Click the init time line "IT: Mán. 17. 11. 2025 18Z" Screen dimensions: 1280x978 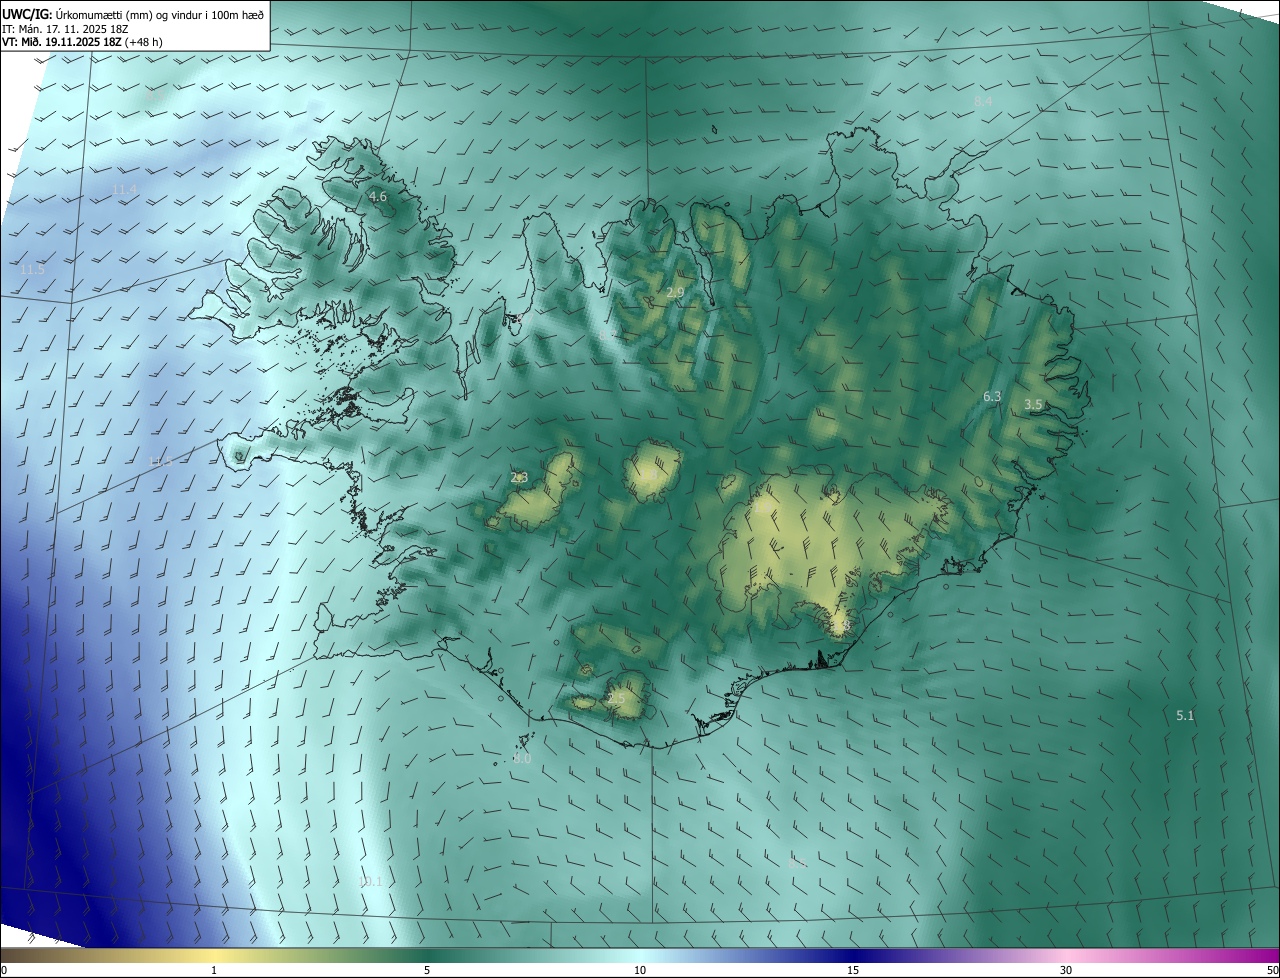click(65, 28)
